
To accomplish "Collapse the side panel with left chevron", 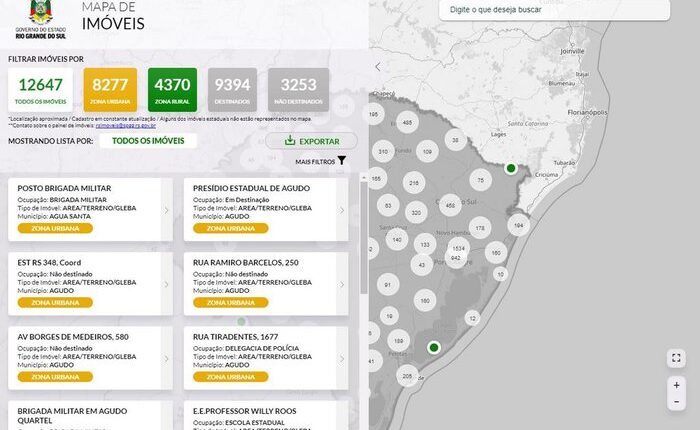I will click(x=378, y=67).
